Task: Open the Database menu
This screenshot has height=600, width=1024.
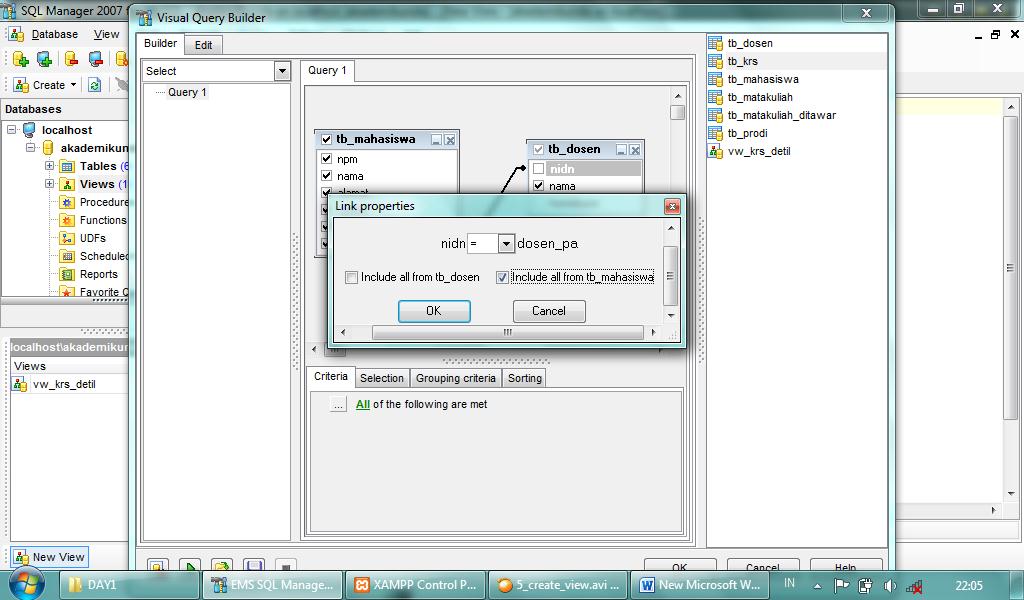Action: (55, 35)
